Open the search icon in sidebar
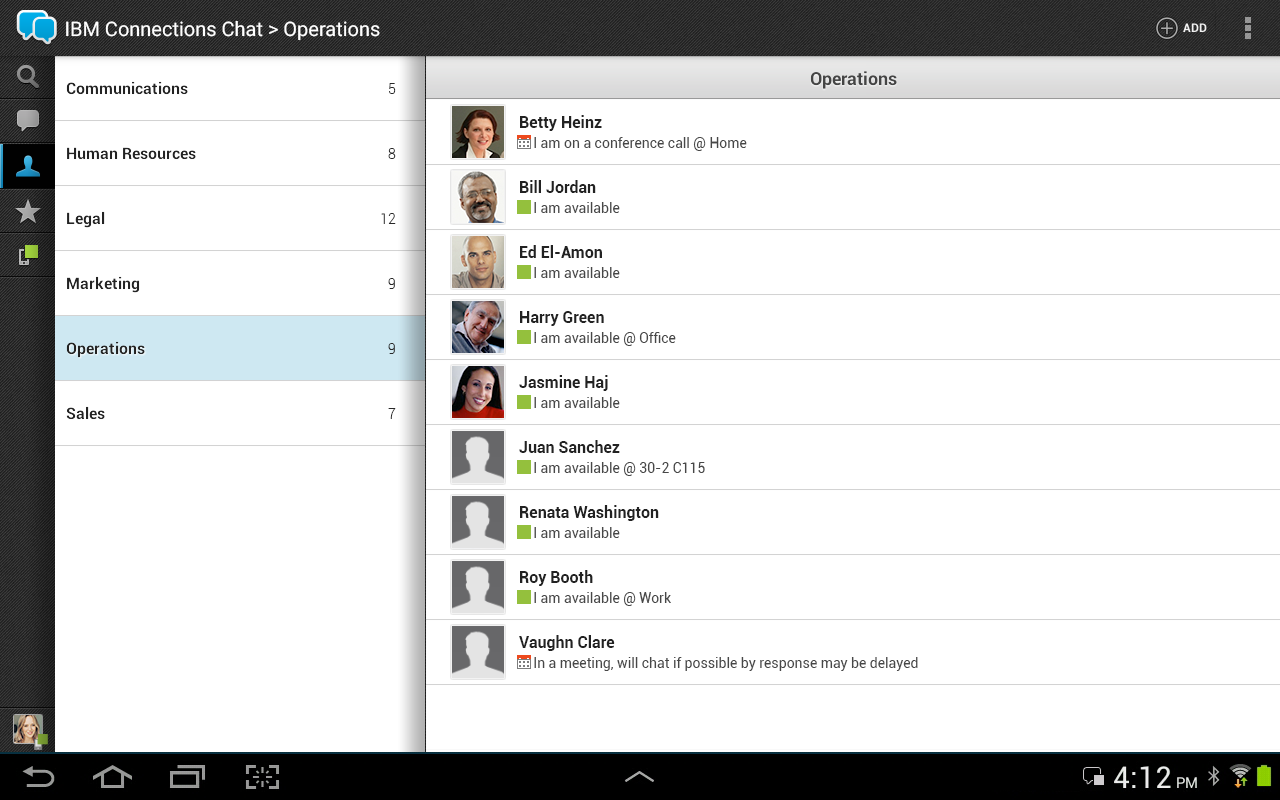This screenshot has width=1280, height=800. click(28, 77)
